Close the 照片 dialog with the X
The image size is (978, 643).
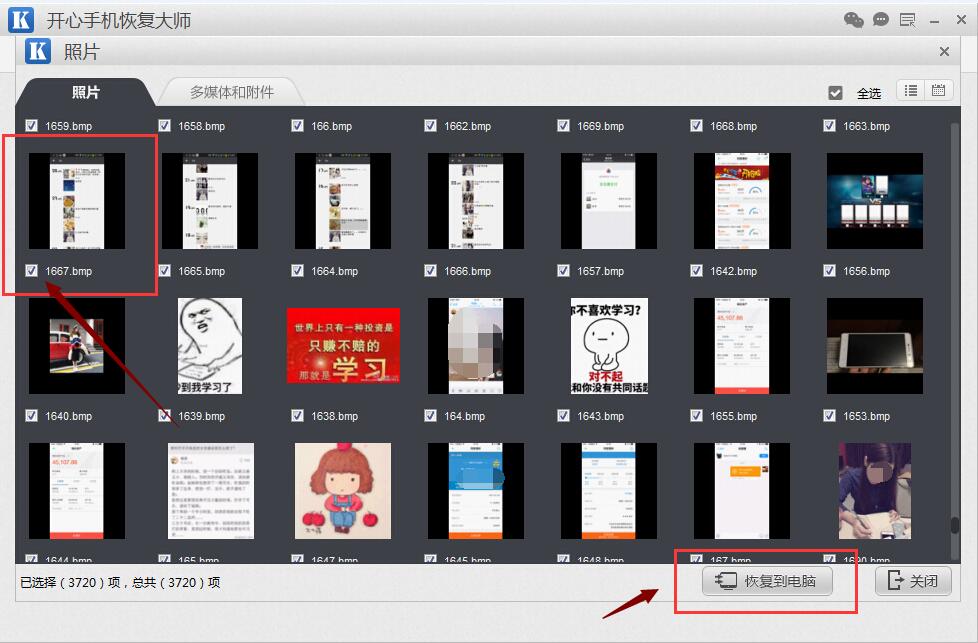(x=944, y=51)
